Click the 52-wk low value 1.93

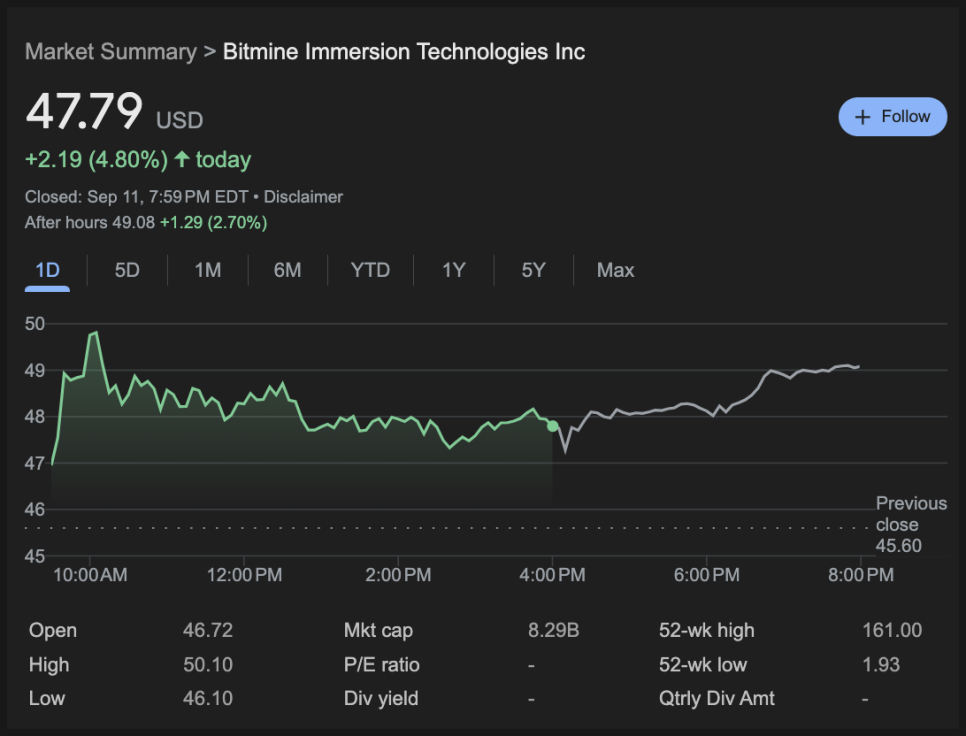click(x=881, y=665)
